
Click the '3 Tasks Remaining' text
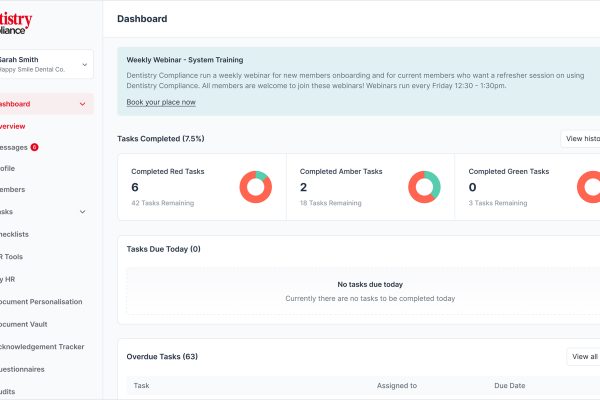pyautogui.click(x=498, y=203)
